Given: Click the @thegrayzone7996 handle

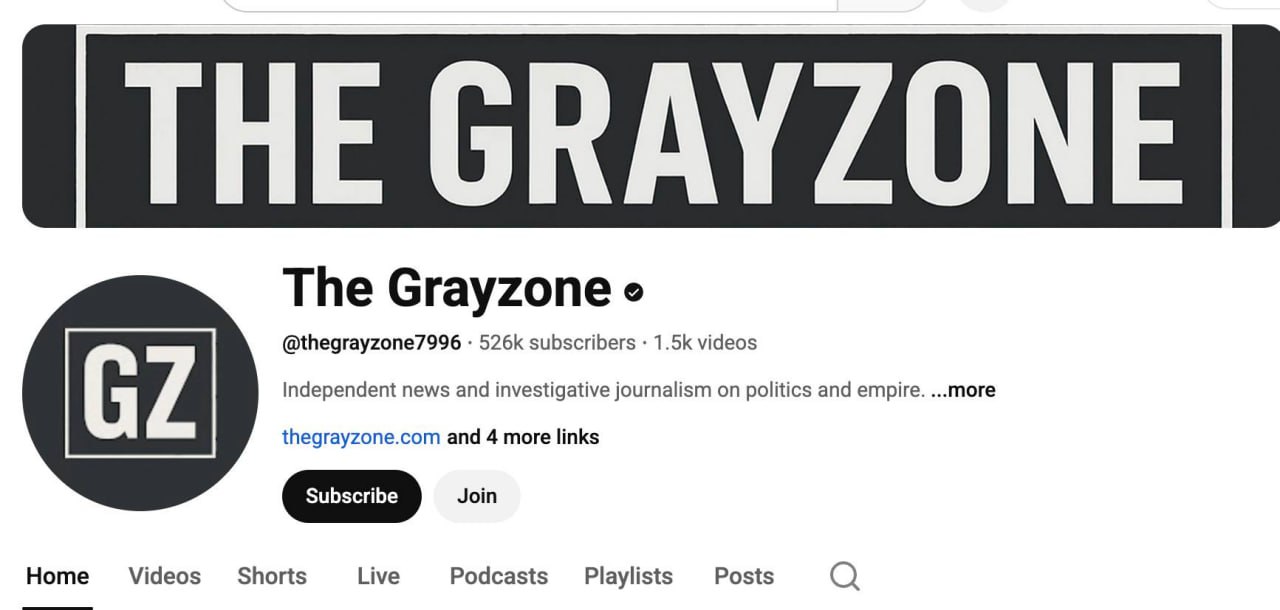Looking at the screenshot, I should coord(372,343).
